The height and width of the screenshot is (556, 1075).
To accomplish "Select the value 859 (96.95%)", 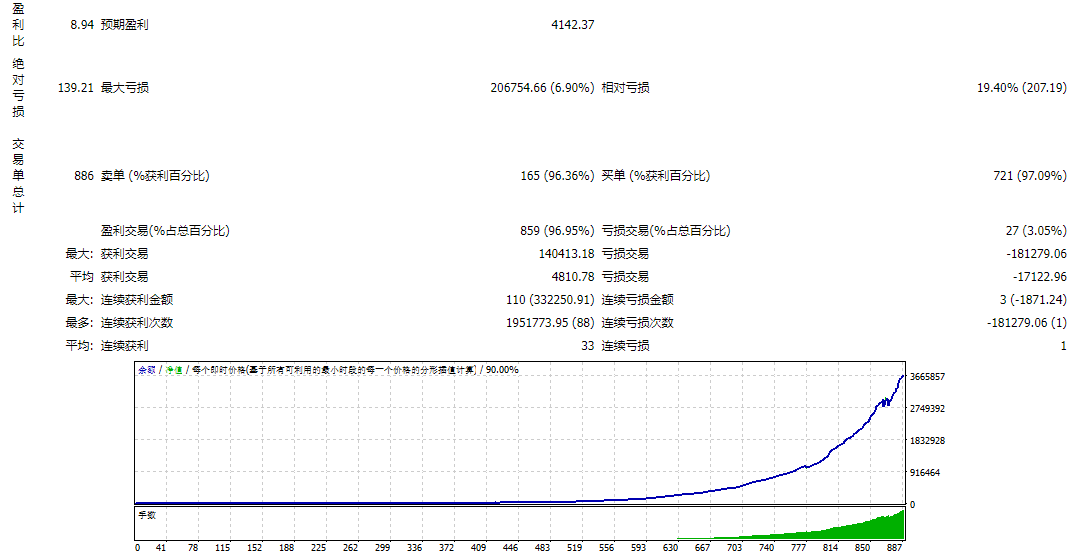I will pos(557,231).
